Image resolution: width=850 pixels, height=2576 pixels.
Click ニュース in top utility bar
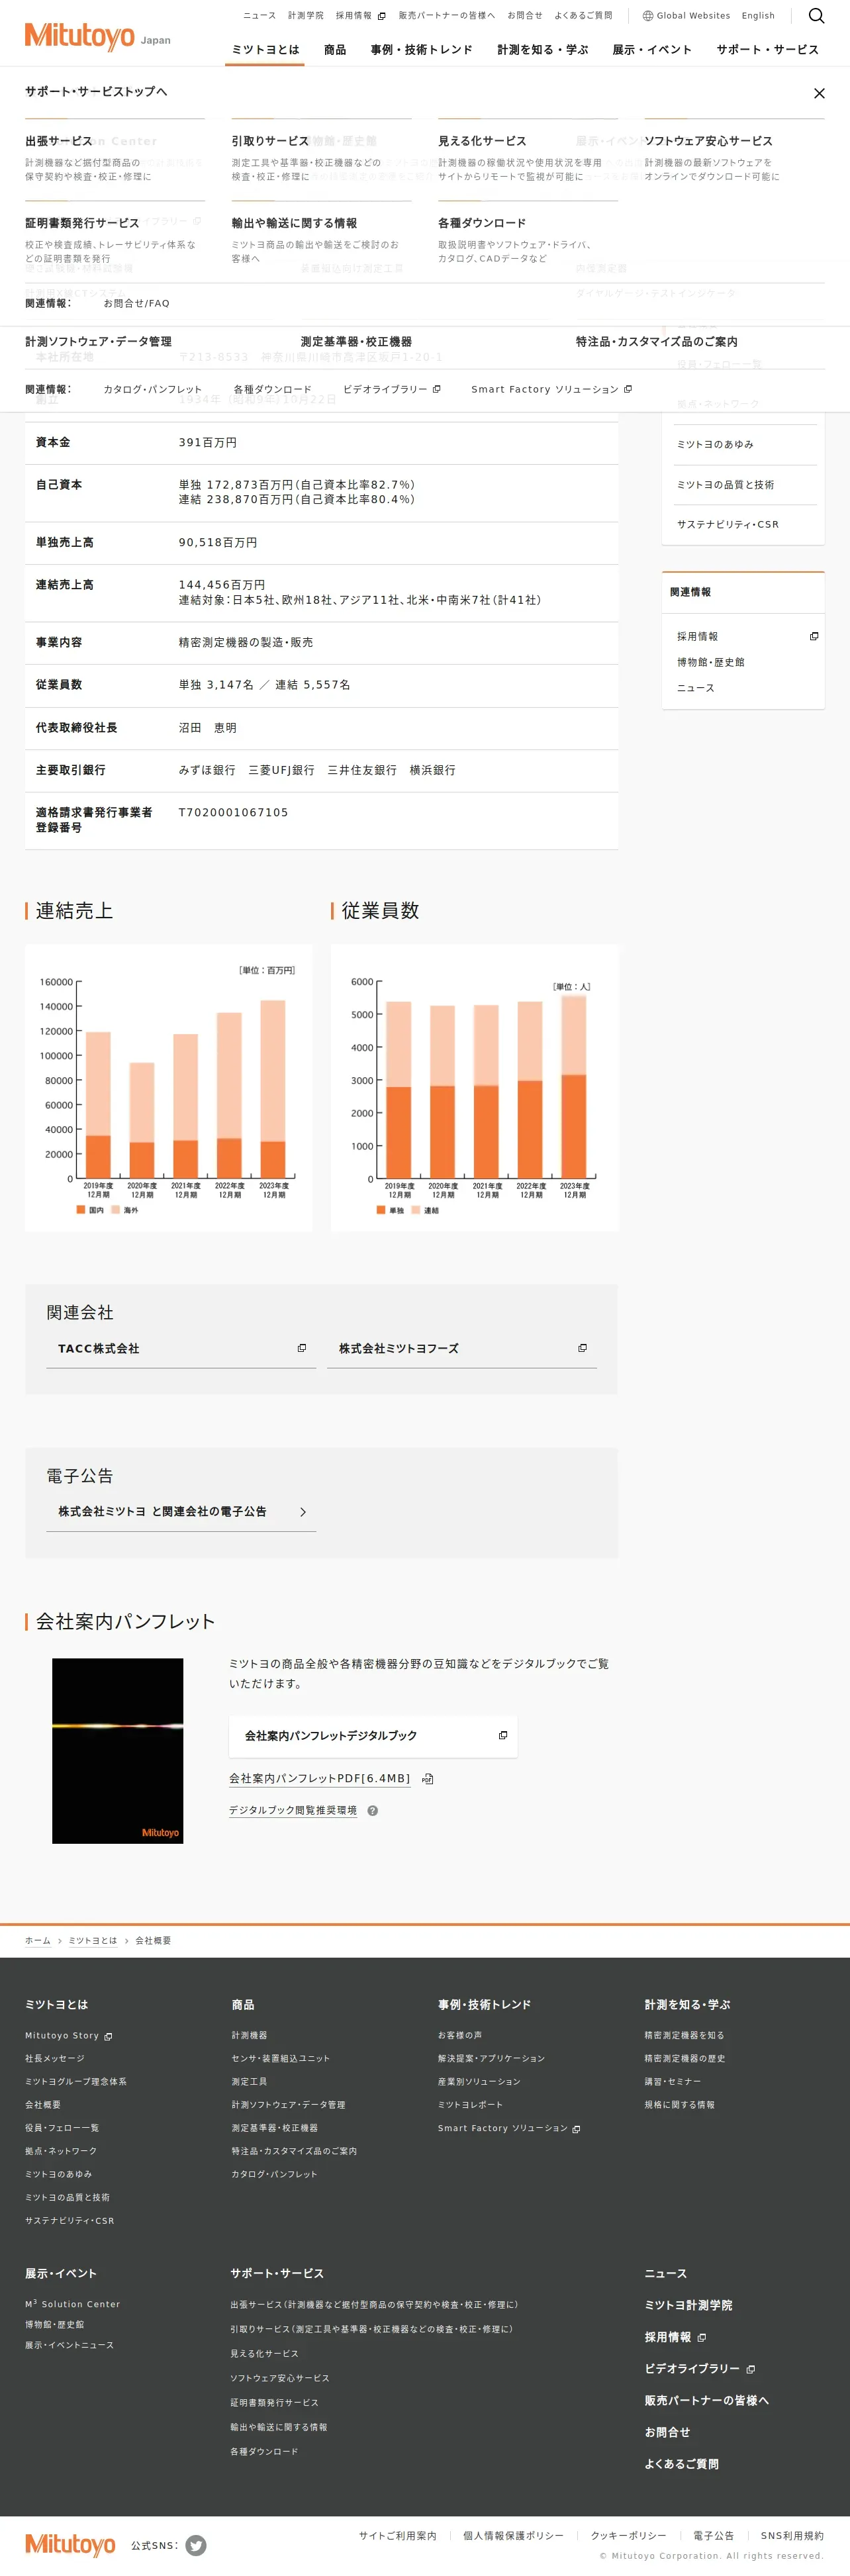point(259,16)
